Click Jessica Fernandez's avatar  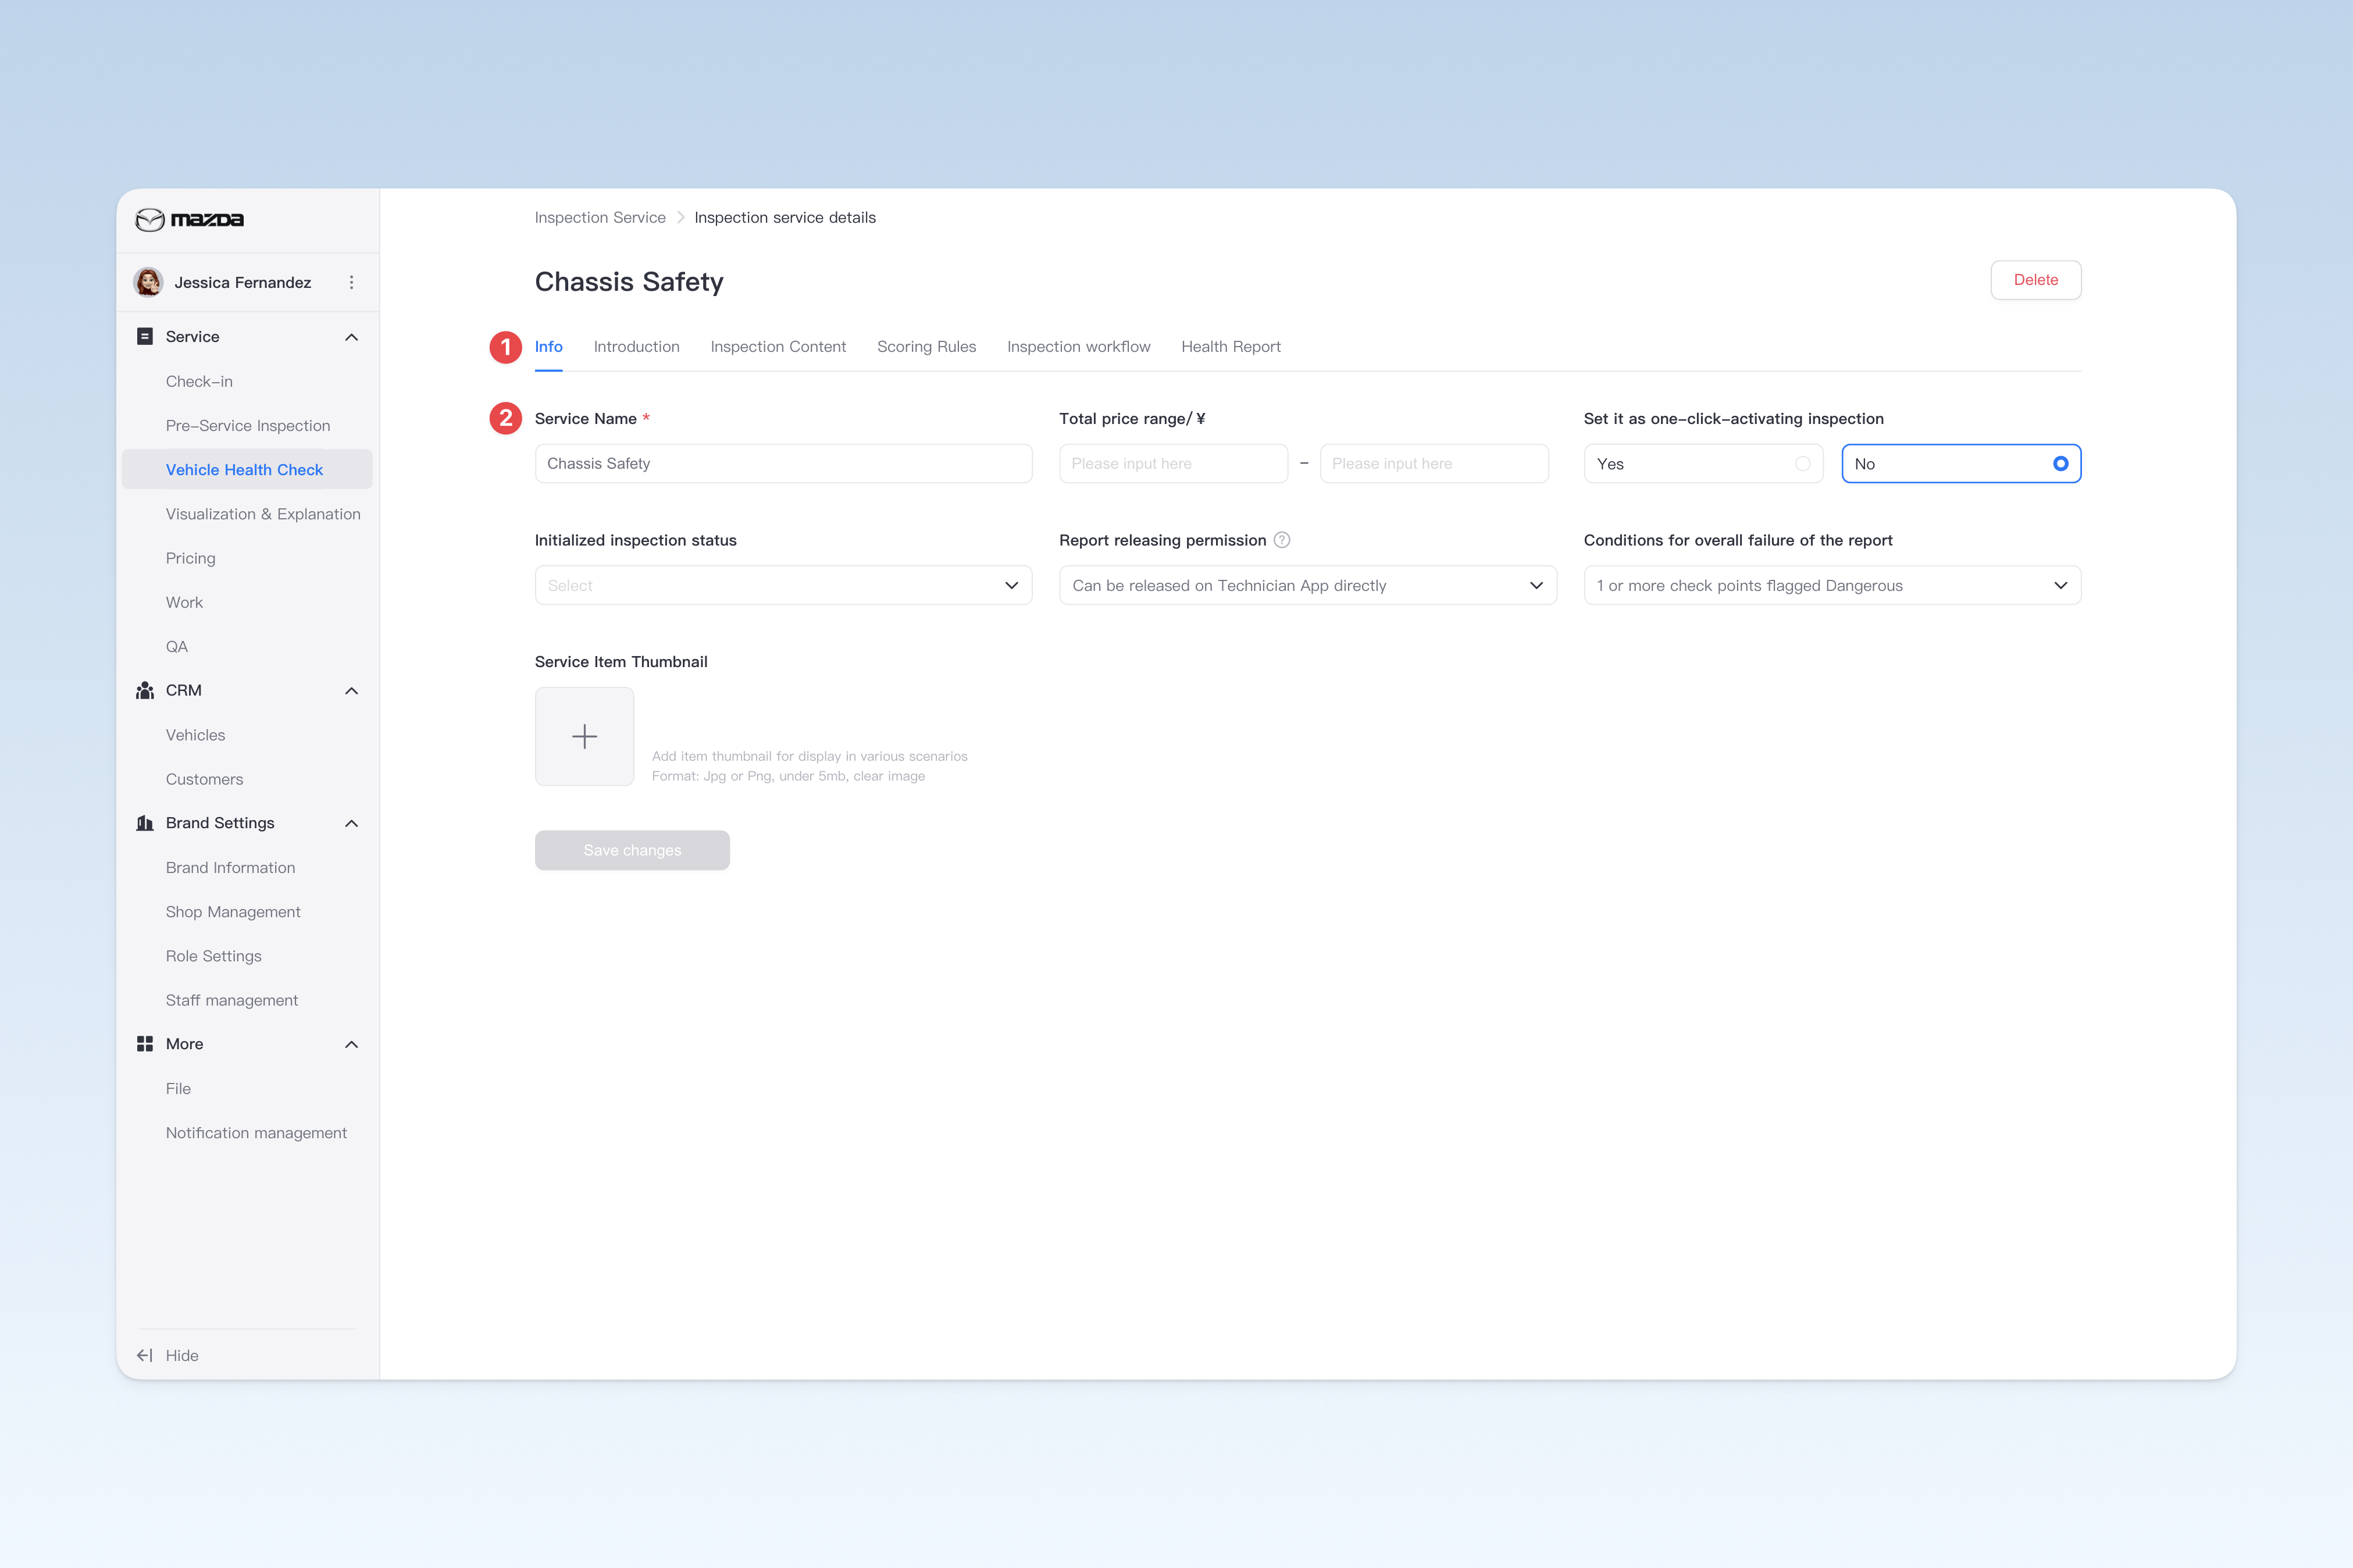coord(149,282)
